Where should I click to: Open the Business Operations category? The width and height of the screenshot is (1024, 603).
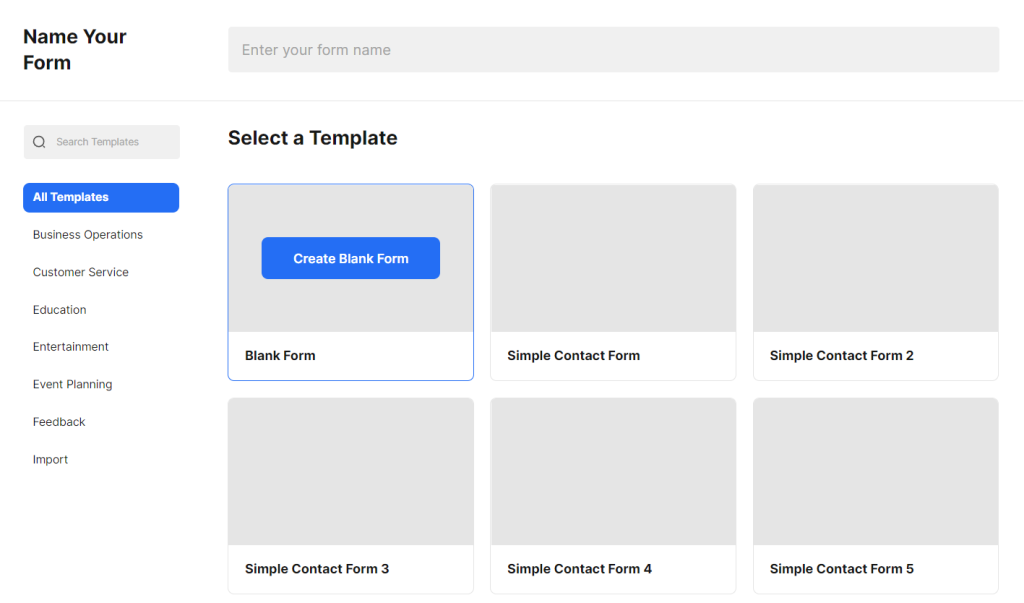[x=87, y=234]
